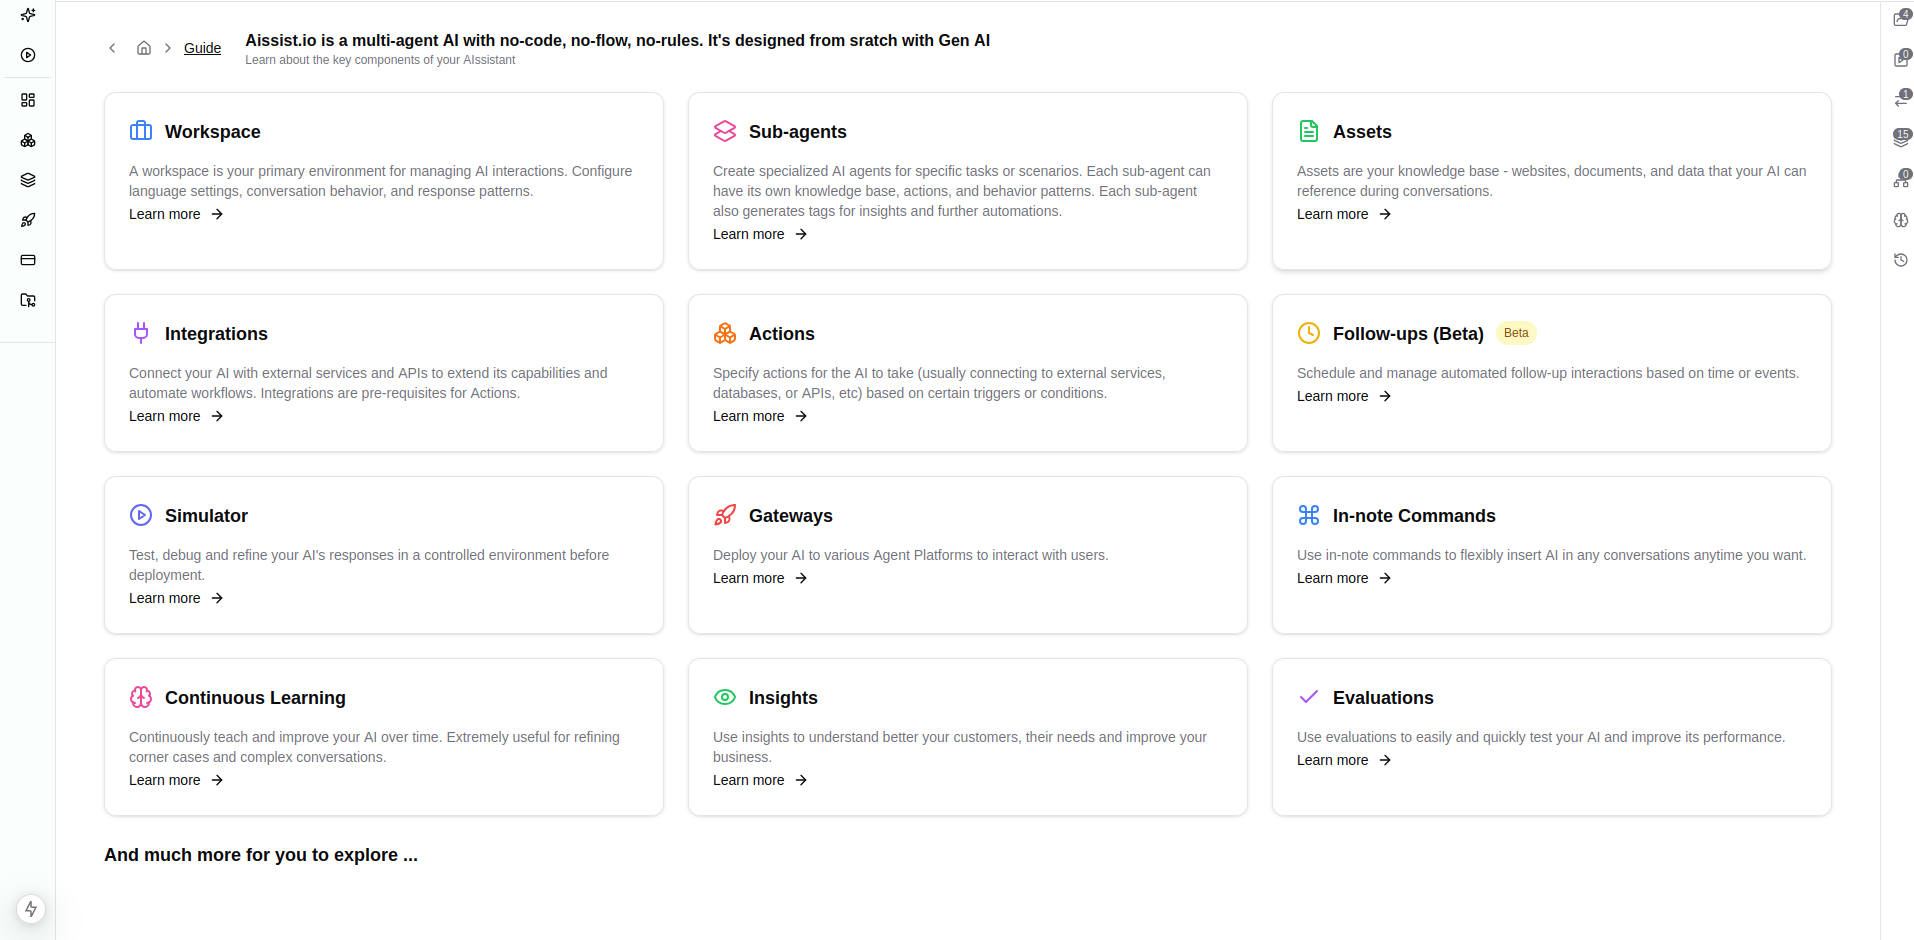This screenshot has width=1914, height=940.
Task: Open the Guide breadcrumb link
Action: 202,48
